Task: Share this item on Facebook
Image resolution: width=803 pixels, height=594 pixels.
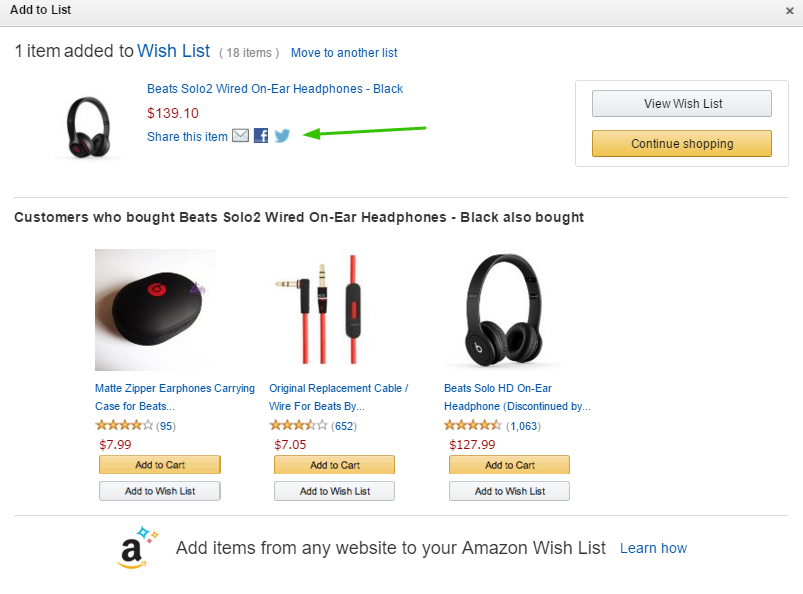Action: (261, 136)
